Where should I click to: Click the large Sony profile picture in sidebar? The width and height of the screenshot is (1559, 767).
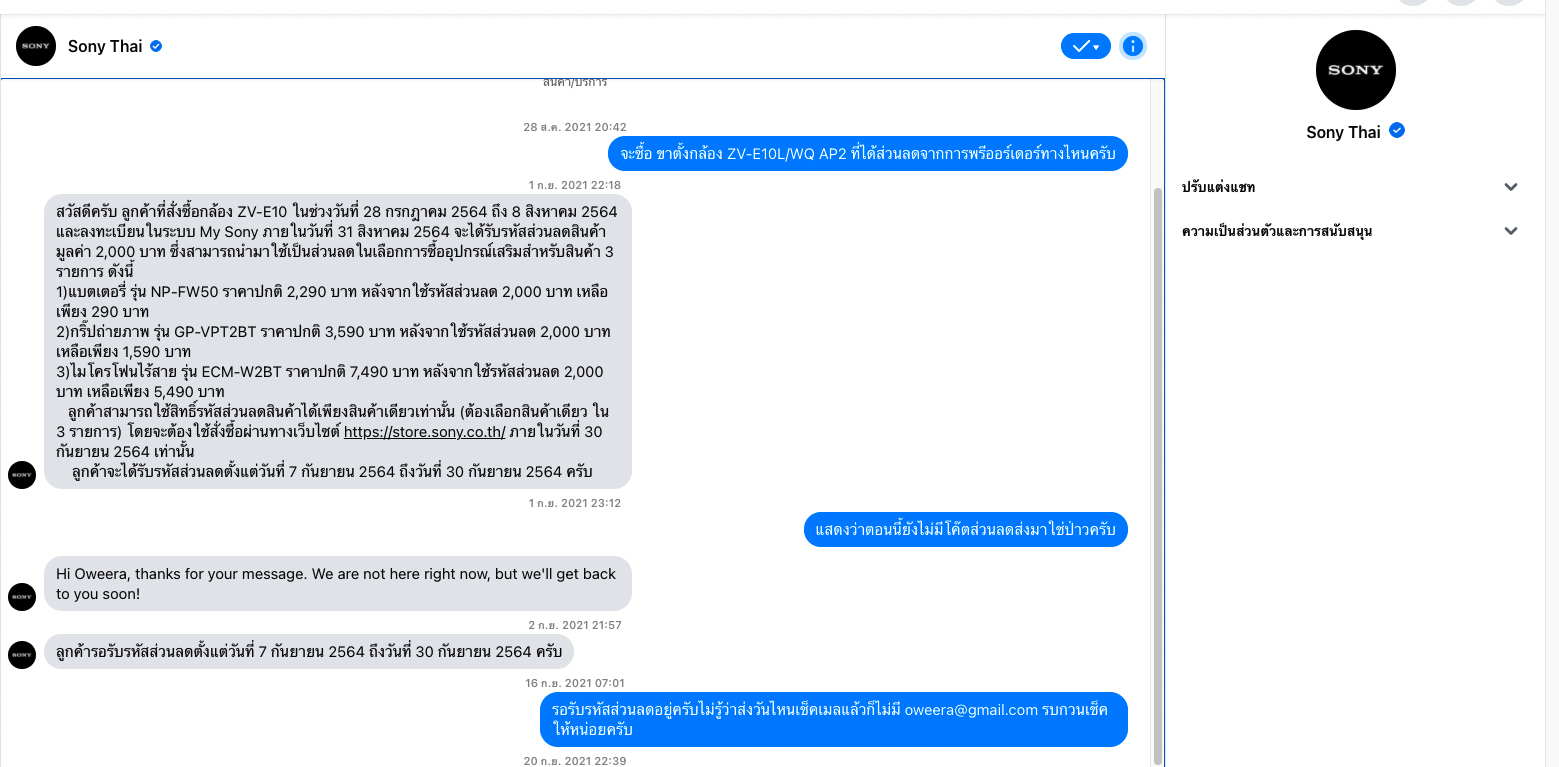point(1356,70)
